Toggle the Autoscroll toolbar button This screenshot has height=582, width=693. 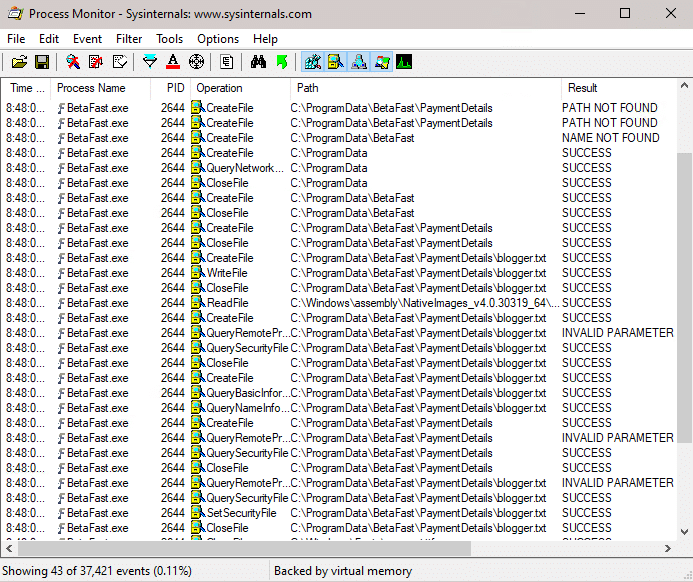click(x=96, y=62)
